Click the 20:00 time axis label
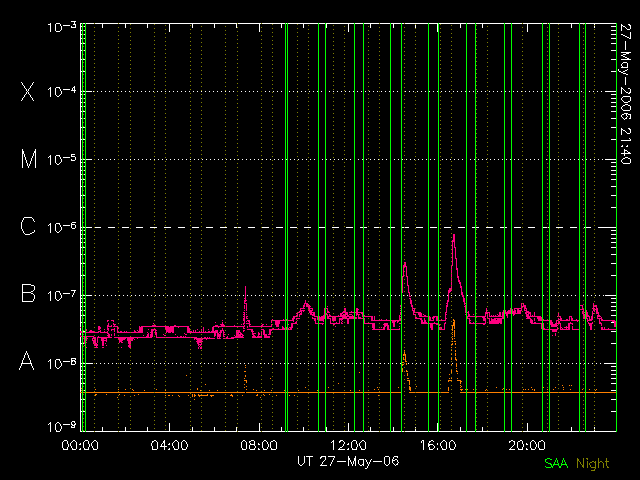Viewport: 640px width, 480px height. [x=527, y=445]
